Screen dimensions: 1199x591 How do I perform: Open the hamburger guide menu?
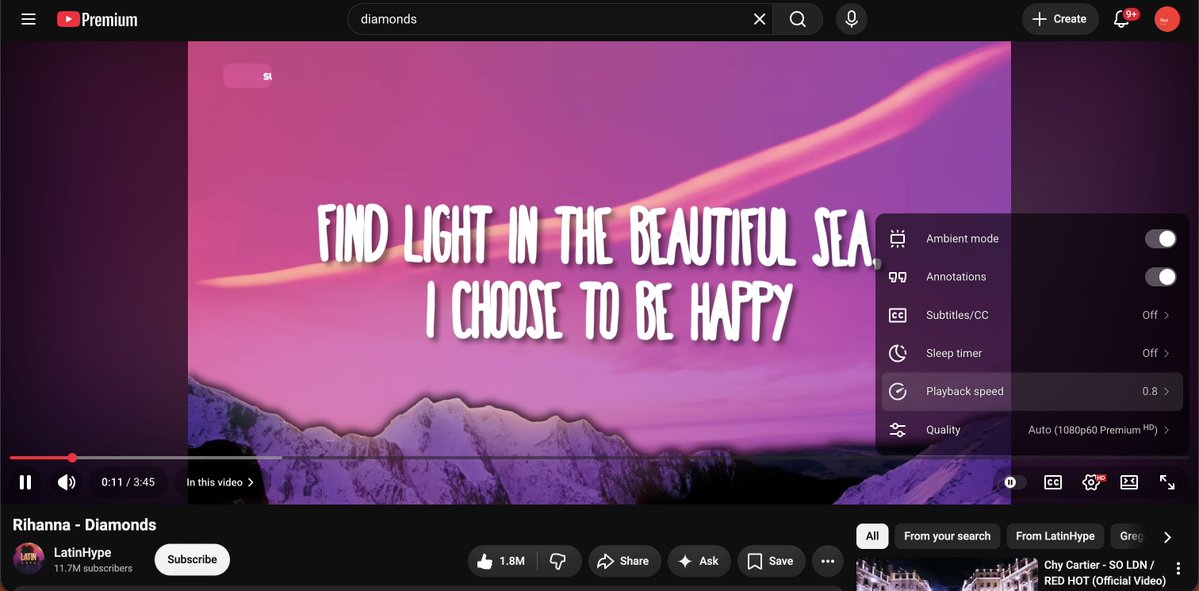[28, 19]
